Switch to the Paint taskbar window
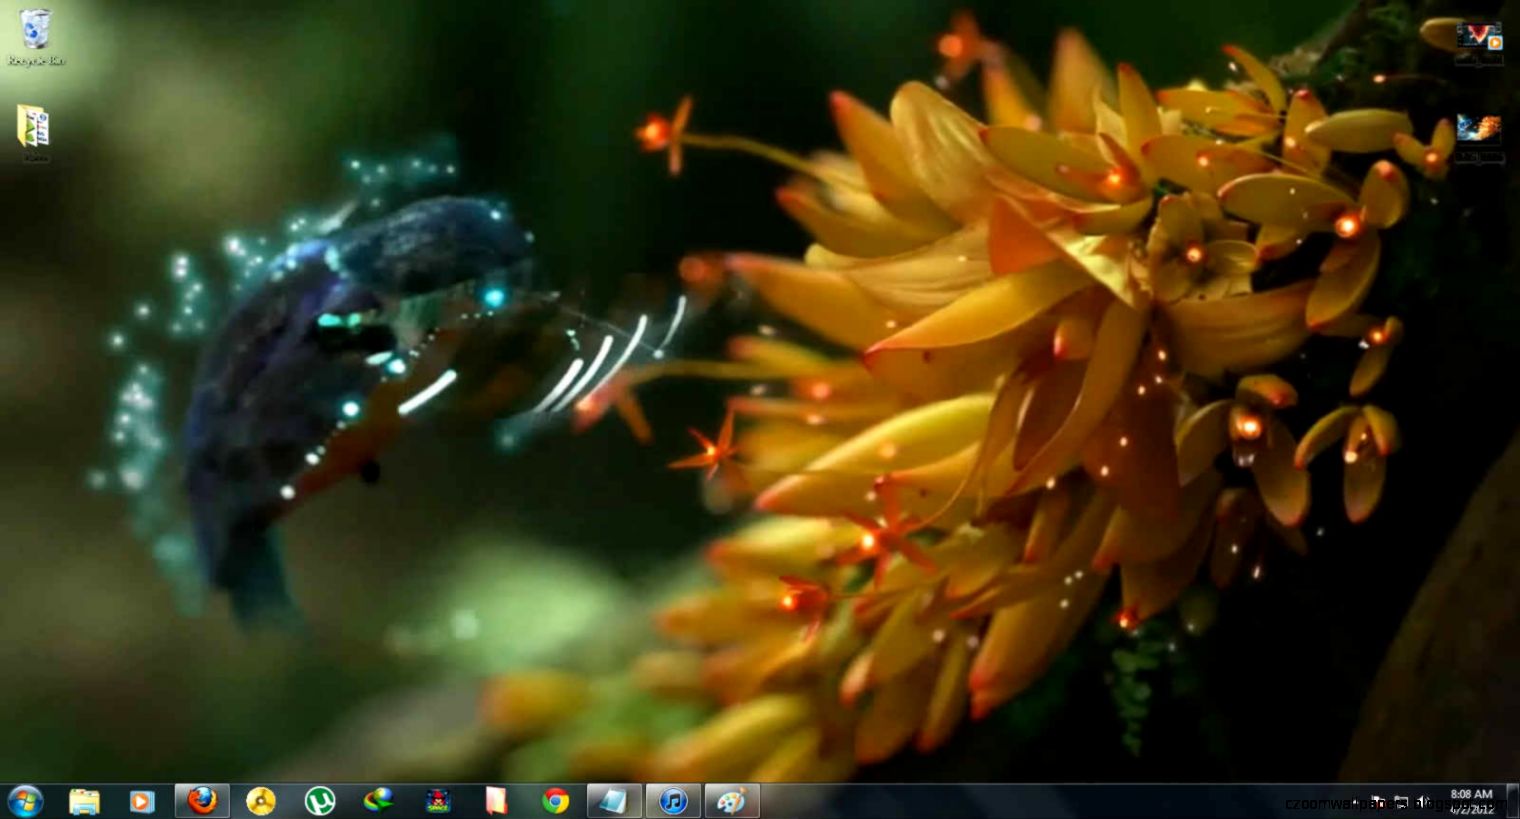The image size is (1520, 819). (732, 801)
